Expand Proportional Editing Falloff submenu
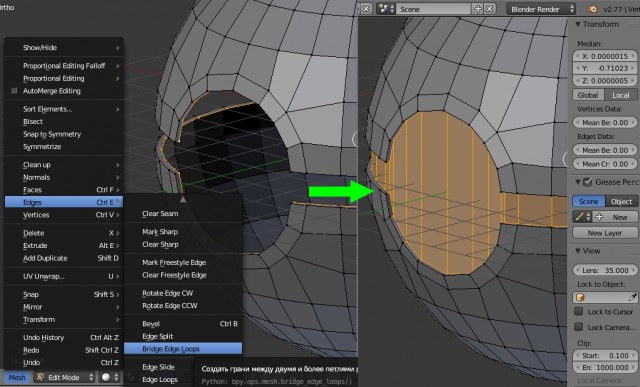640x387 pixels. coord(64,66)
